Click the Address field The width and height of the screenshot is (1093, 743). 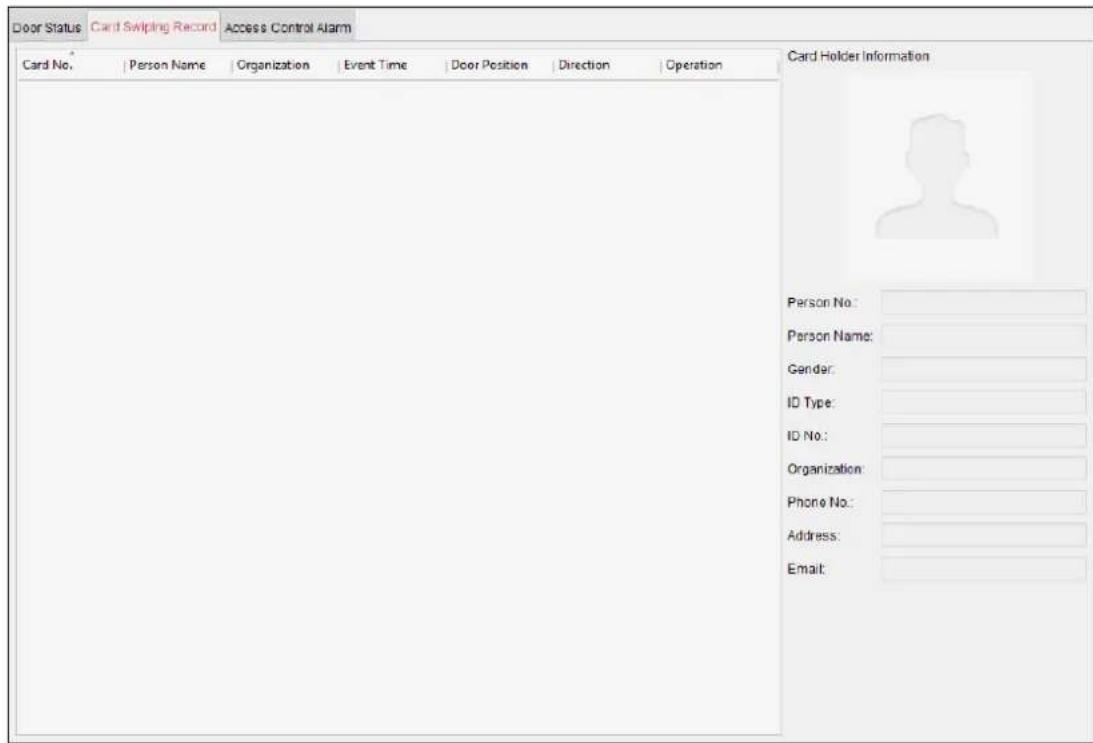(x=983, y=536)
